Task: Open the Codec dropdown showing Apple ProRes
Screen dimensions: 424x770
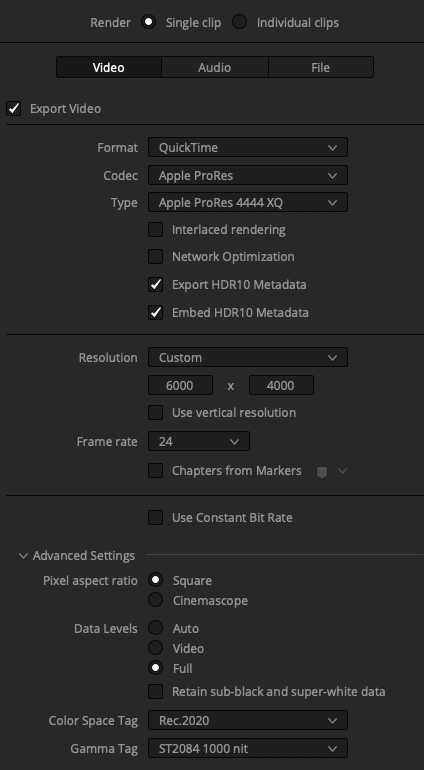Action: (x=248, y=175)
